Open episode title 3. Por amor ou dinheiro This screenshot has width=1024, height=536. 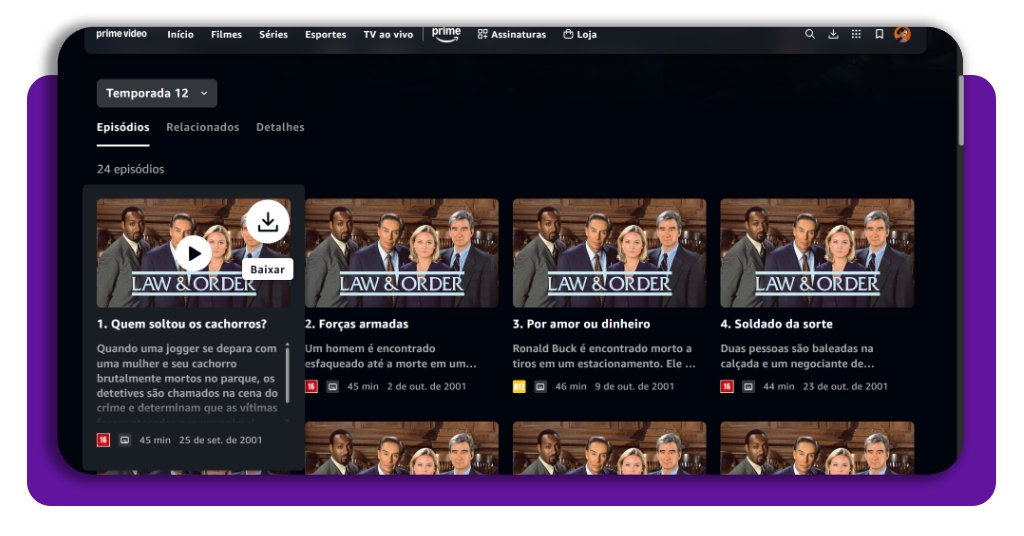tap(581, 324)
